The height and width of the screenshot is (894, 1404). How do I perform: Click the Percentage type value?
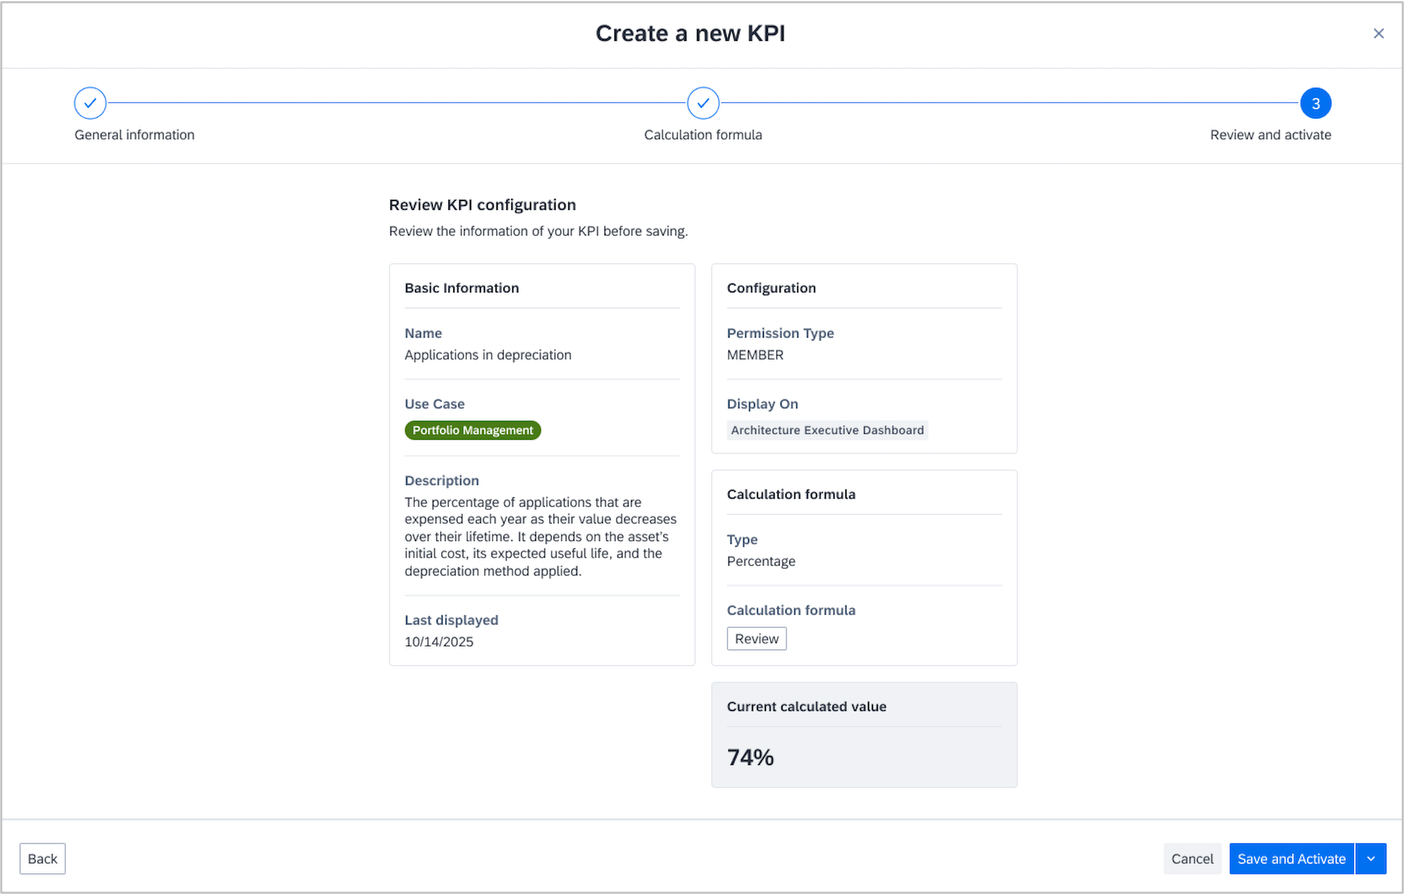pos(761,561)
